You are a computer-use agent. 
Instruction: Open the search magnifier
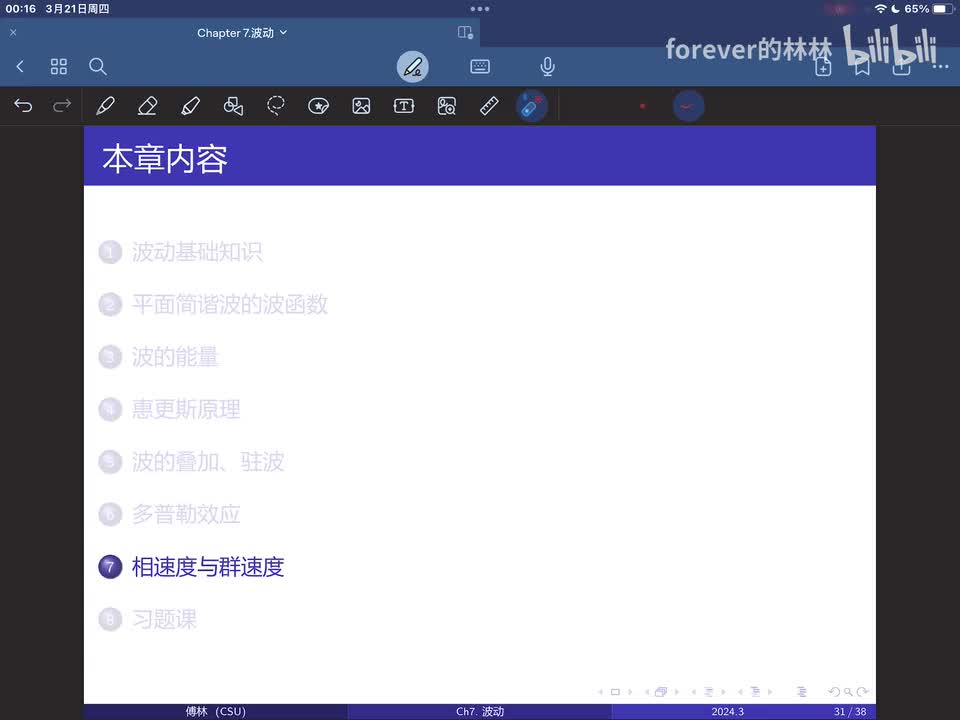[x=98, y=66]
